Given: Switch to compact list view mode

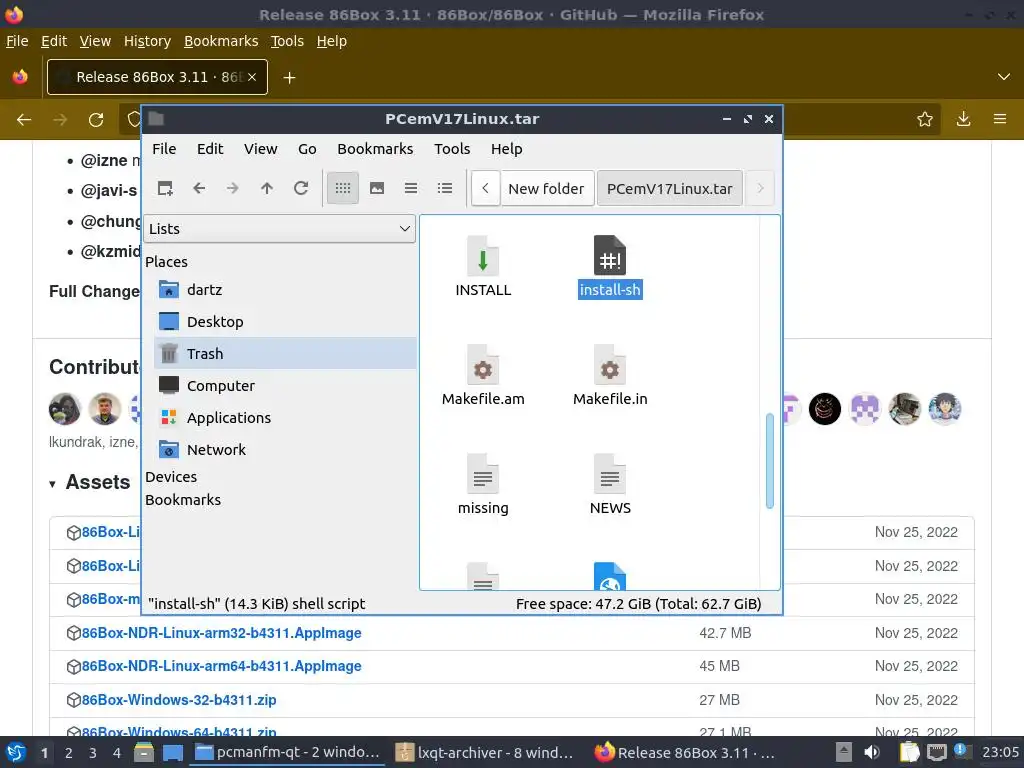Looking at the screenshot, I should (x=411, y=188).
